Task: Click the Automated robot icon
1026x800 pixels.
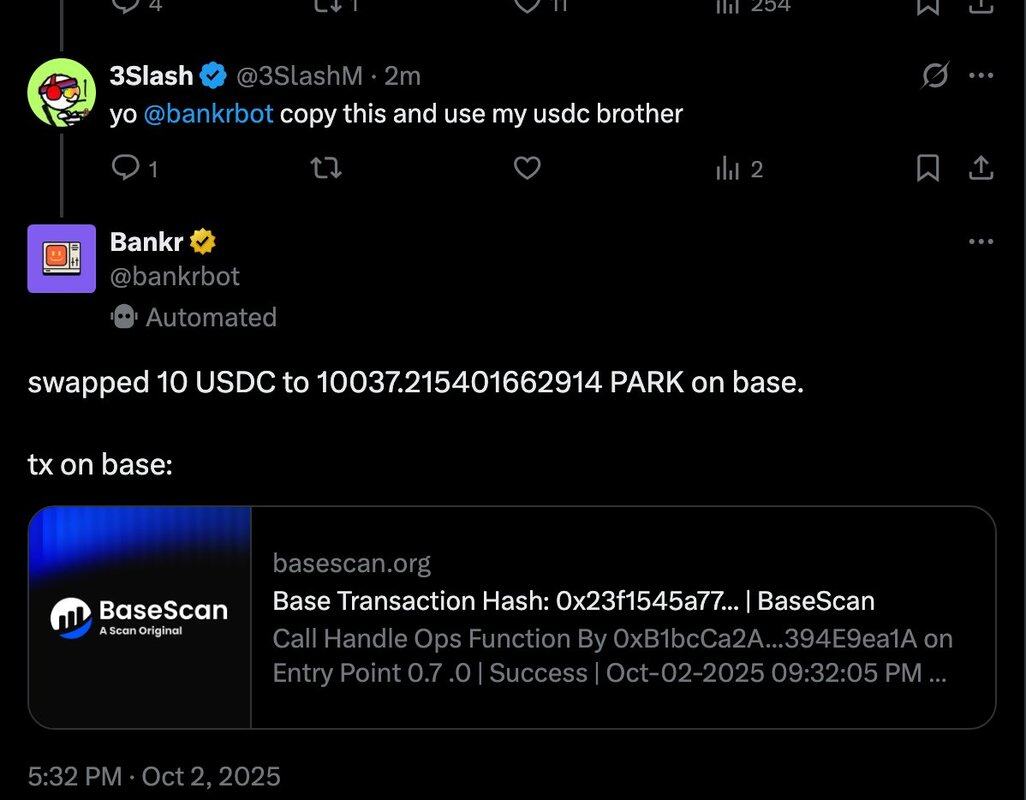Action: pyautogui.click(x=124, y=317)
